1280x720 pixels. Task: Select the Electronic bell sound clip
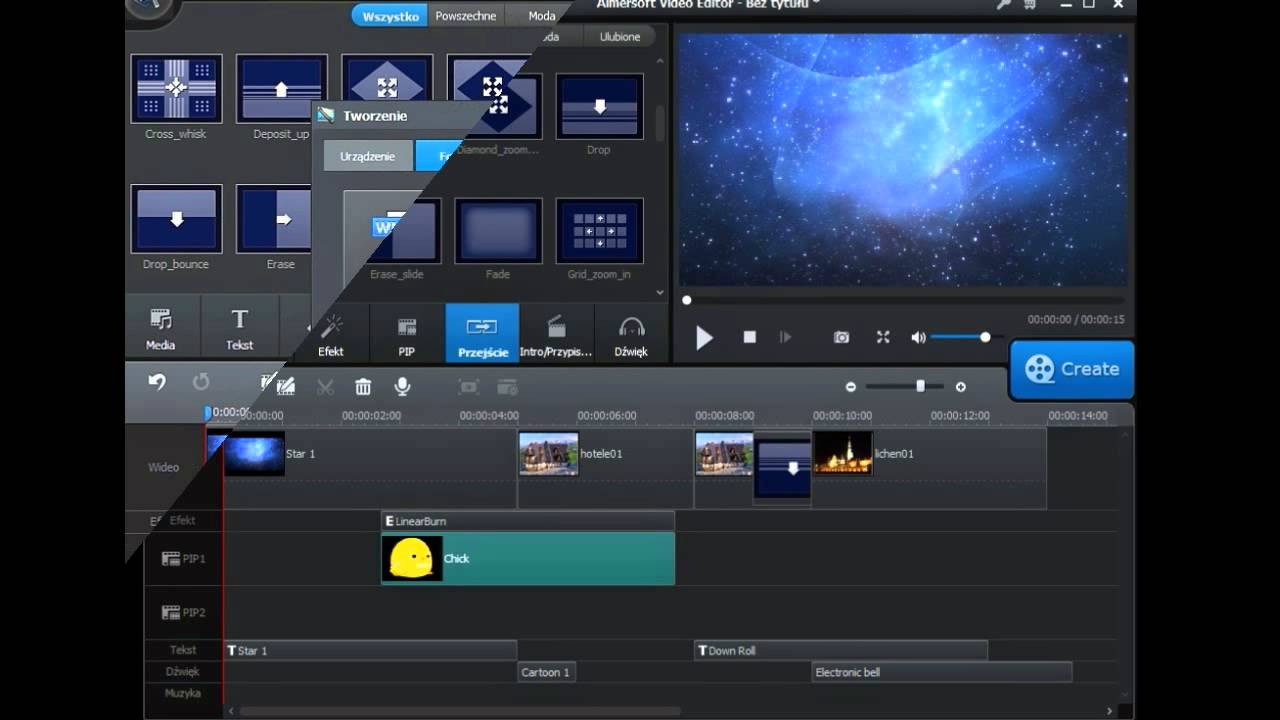tap(942, 672)
